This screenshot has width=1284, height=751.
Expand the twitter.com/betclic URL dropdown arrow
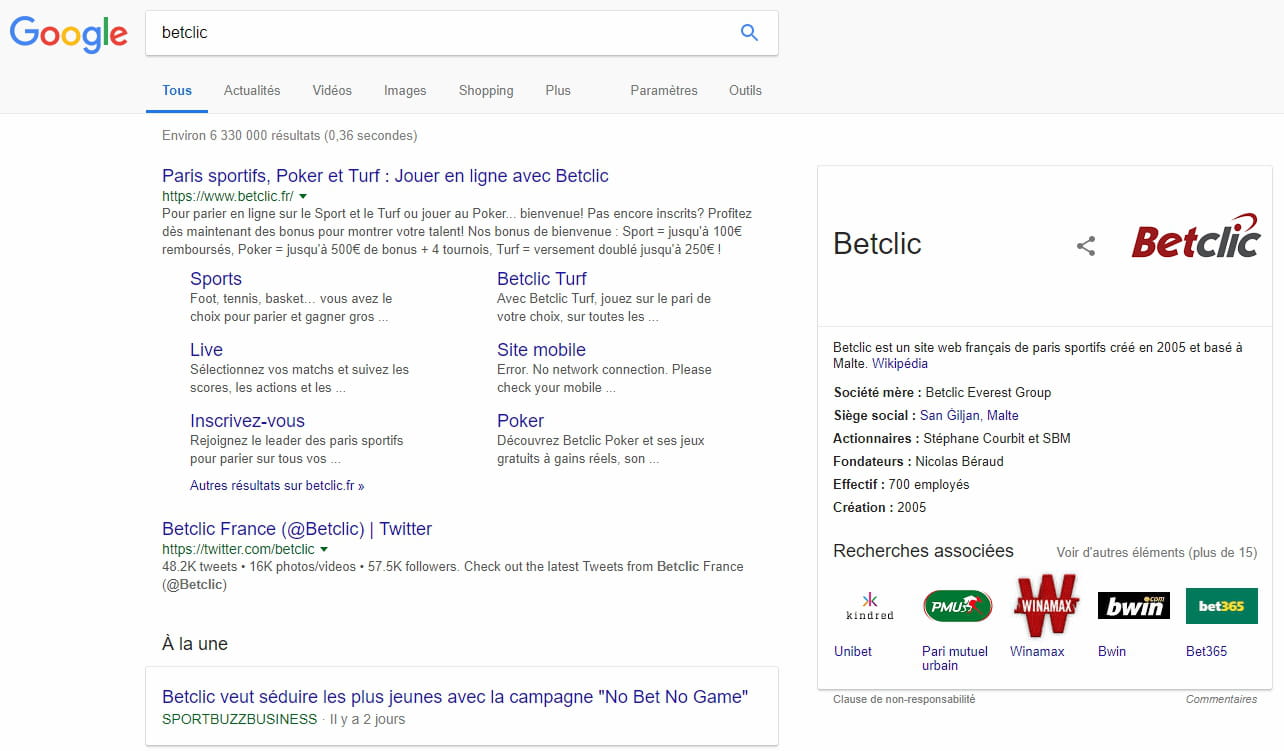tap(324, 550)
